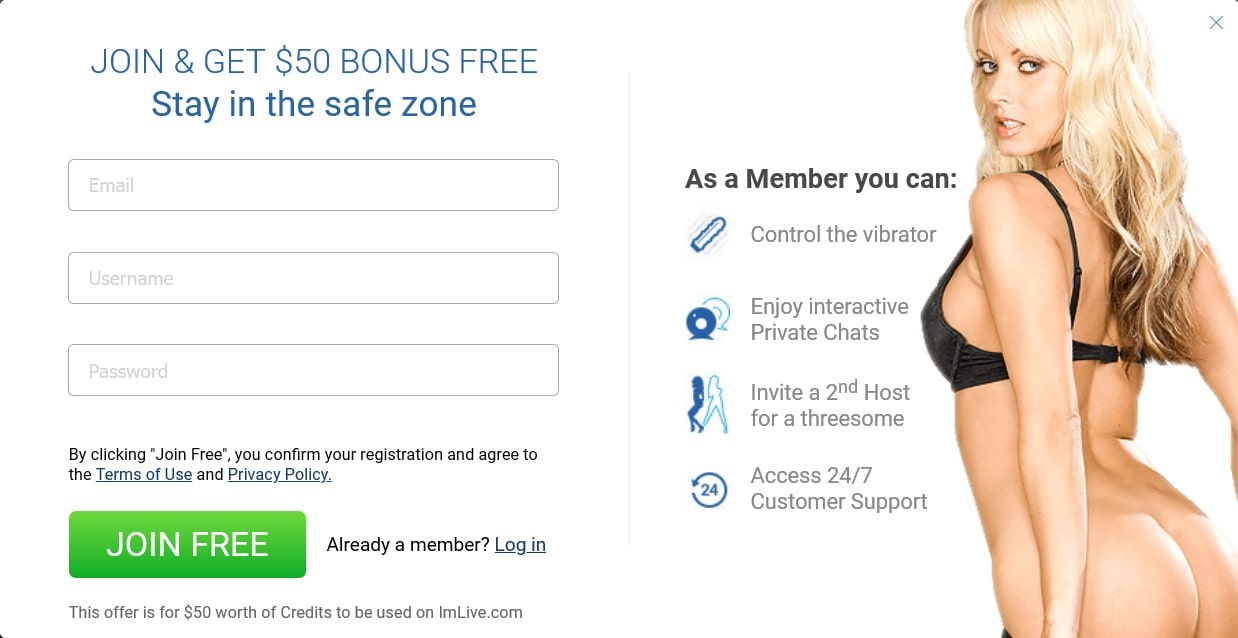Click the "Invite a 2nd Host" text
This screenshot has width=1238, height=638.
point(830,390)
